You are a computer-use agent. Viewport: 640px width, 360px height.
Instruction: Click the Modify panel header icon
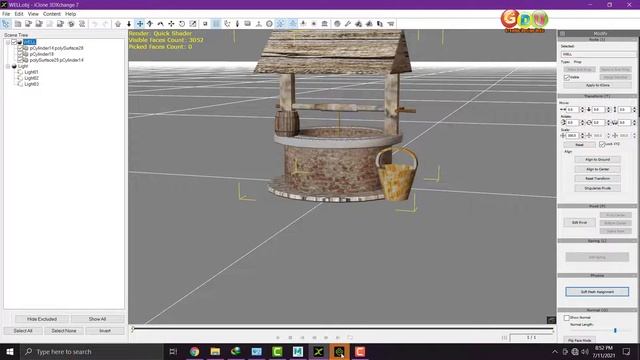pos(562,33)
